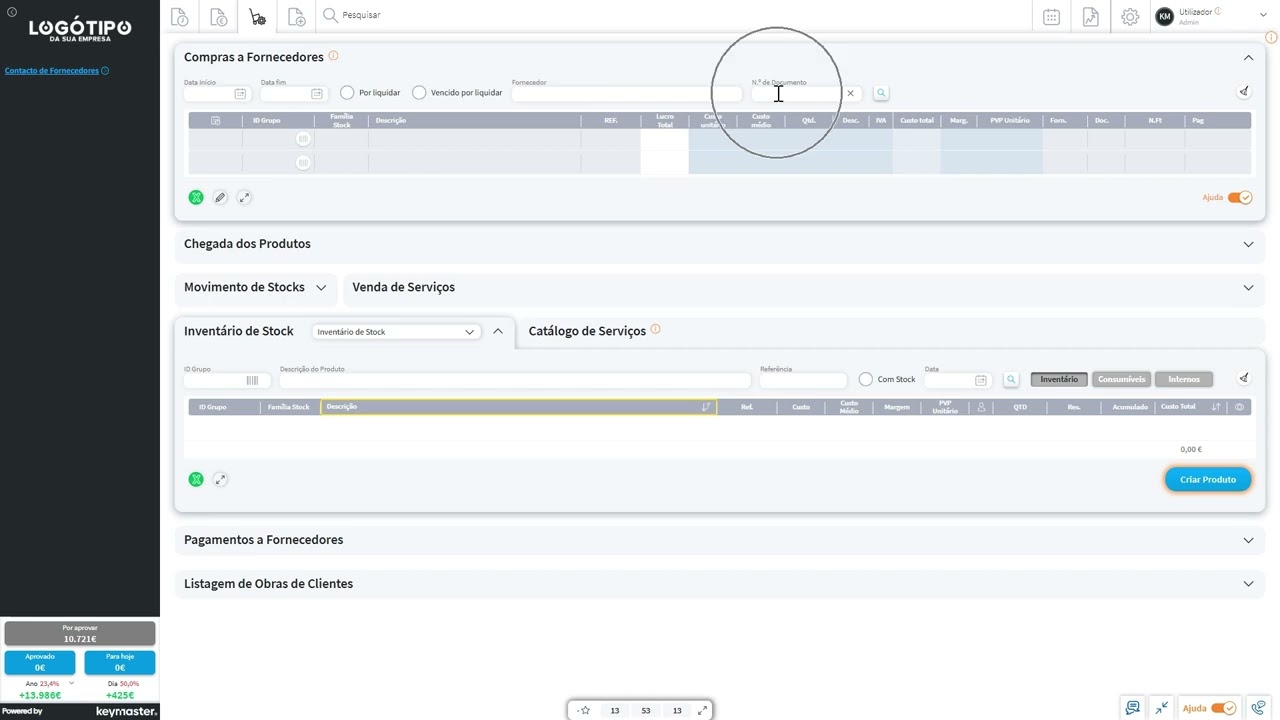Toggle the Ajuda switch in the bottom bar
This screenshot has width=1280, height=720.
[x=1224, y=708]
